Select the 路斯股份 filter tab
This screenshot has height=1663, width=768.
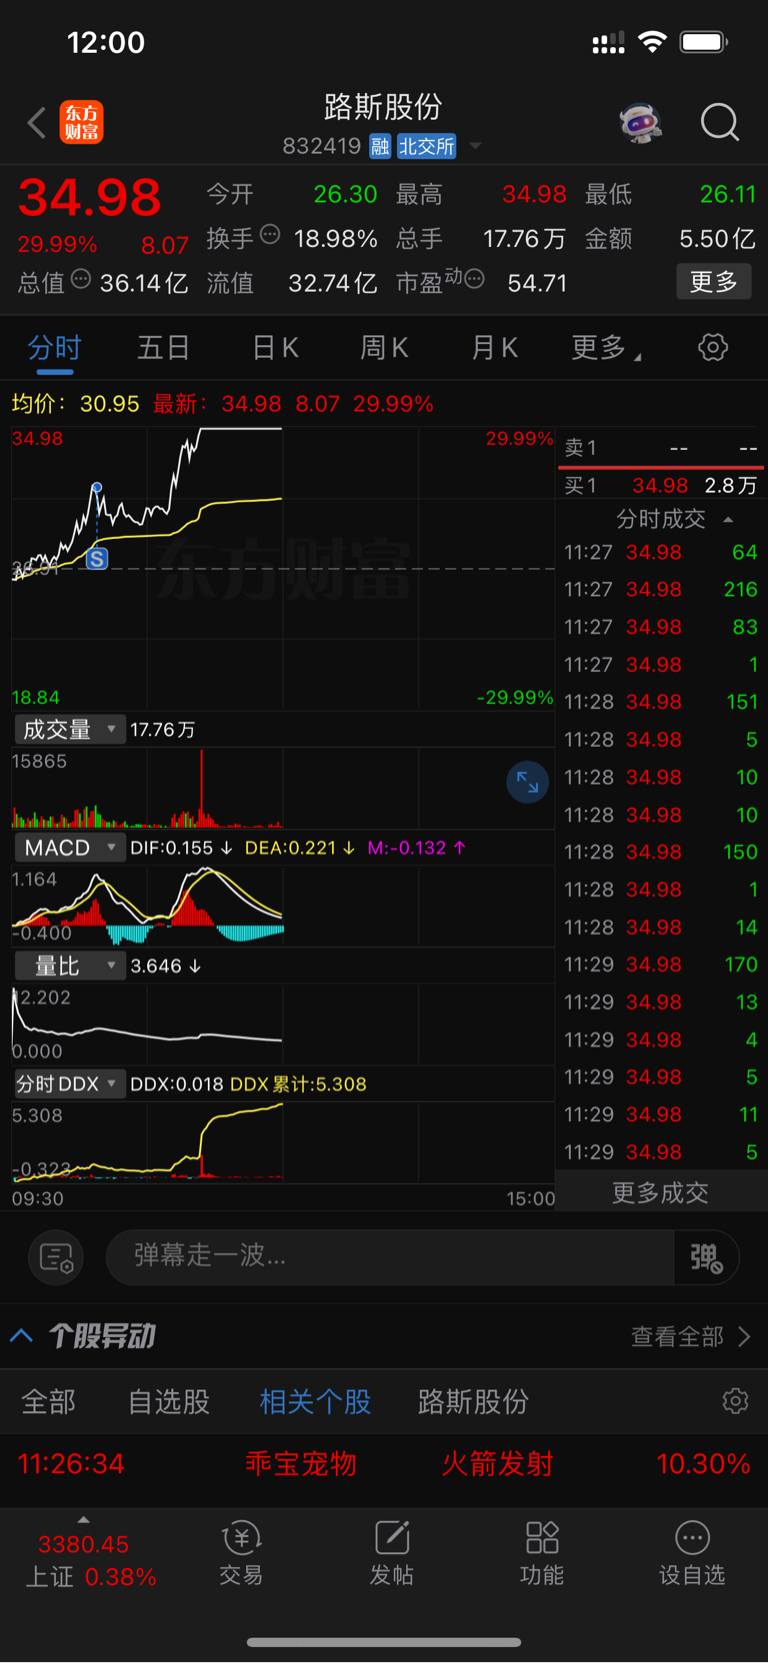pos(473,1402)
